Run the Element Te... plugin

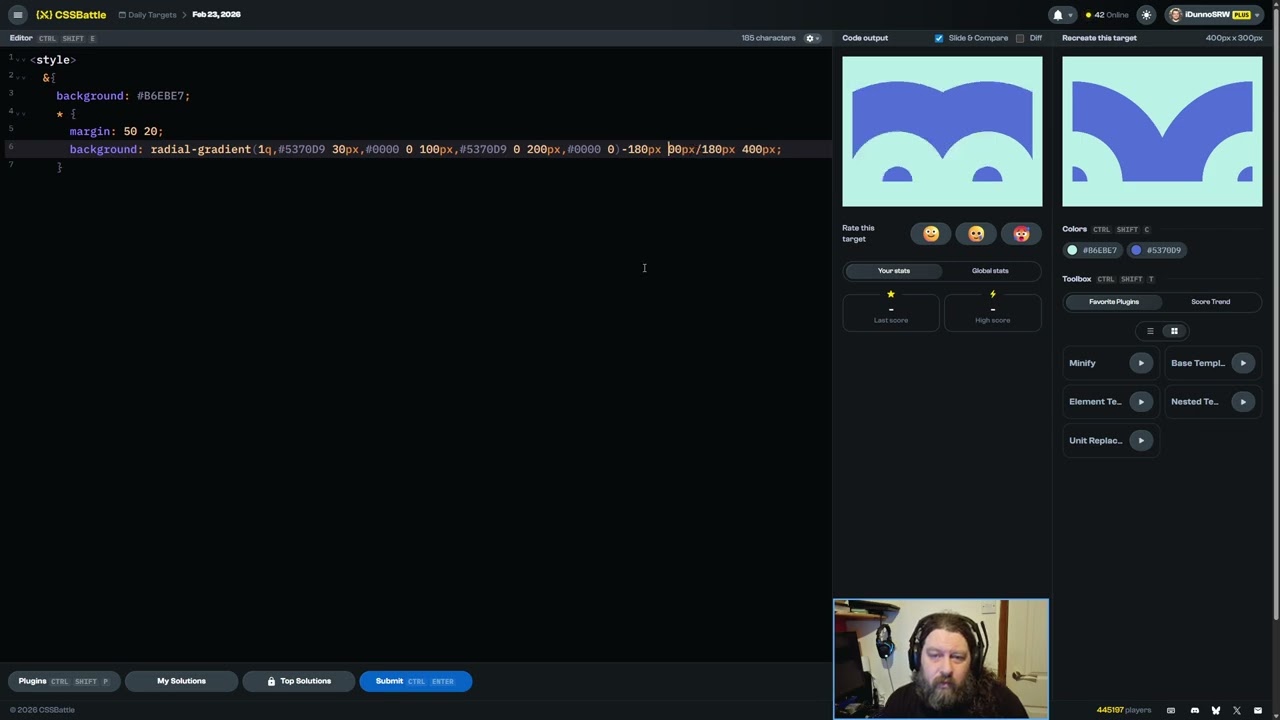pos(1140,402)
